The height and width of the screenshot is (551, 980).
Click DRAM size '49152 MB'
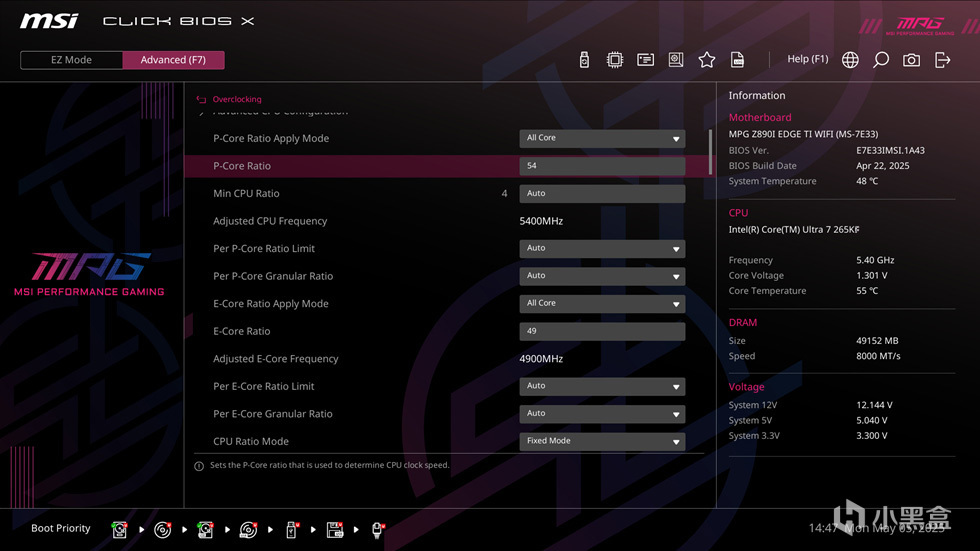tap(877, 340)
